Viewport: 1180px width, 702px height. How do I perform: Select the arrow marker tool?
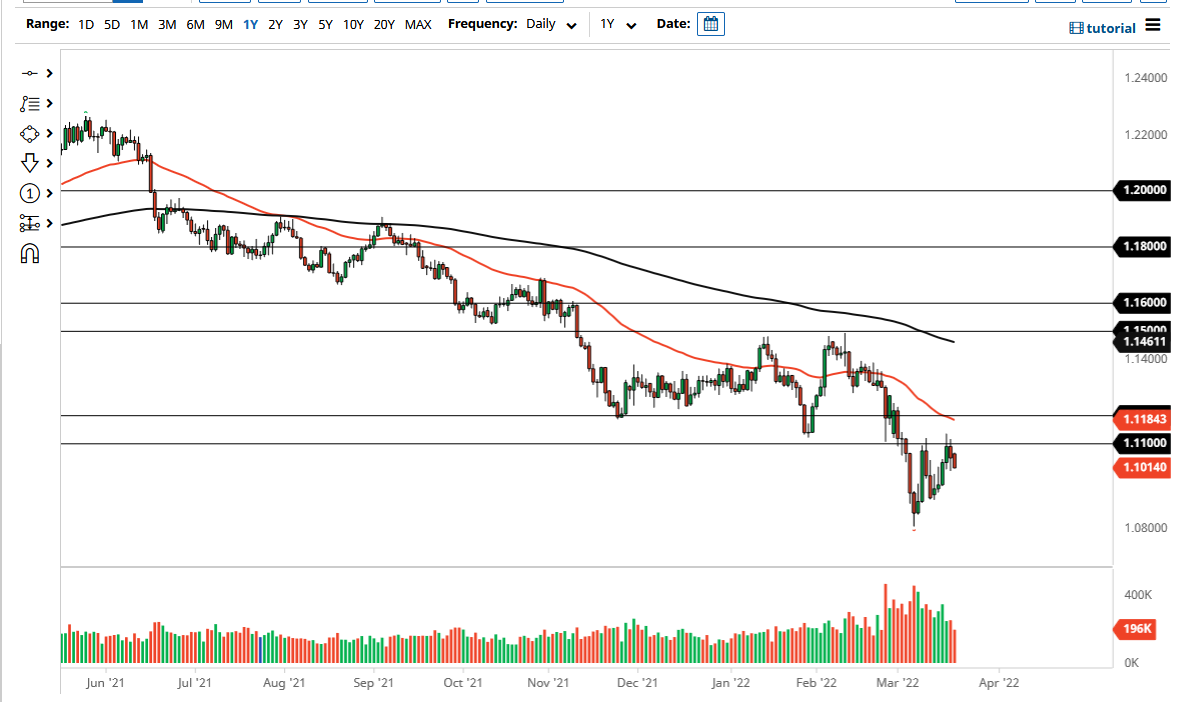(30, 162)
